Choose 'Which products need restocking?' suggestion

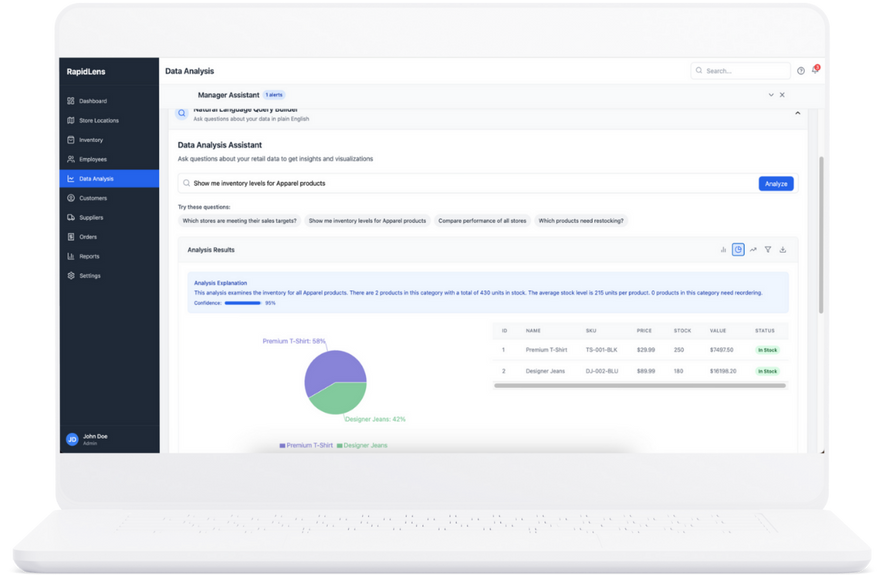pos(581,221)
